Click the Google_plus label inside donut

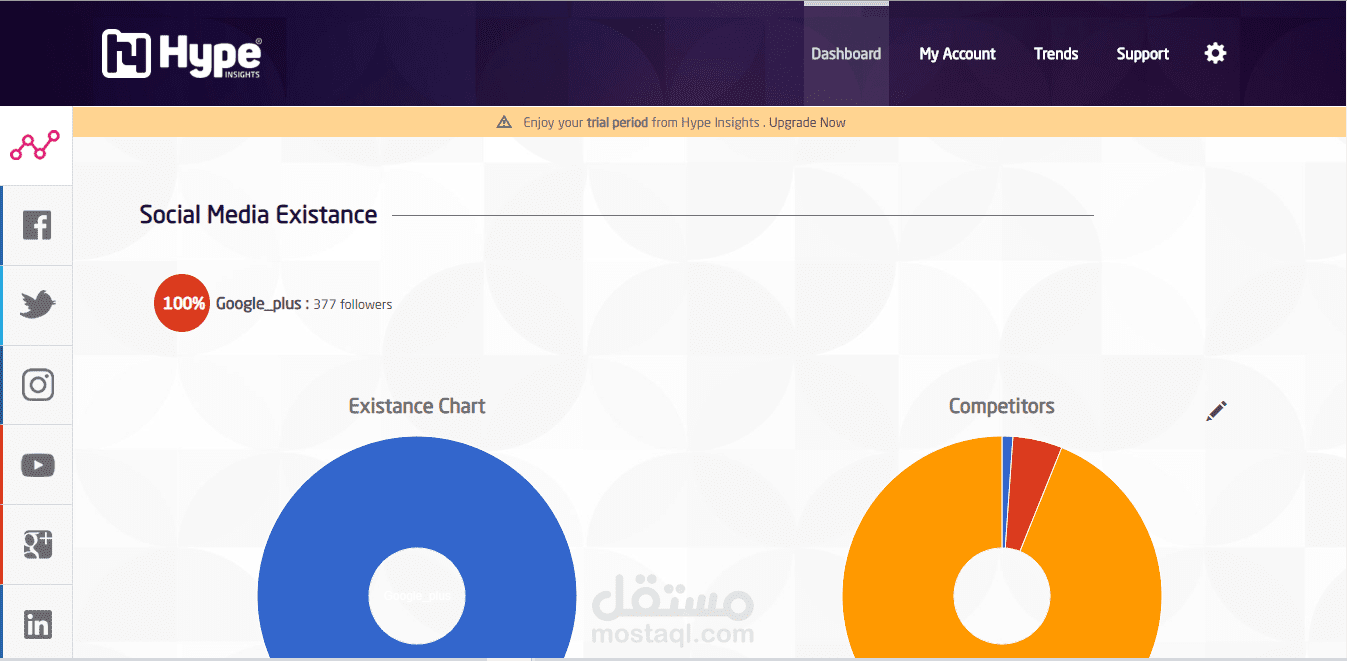click(417, 596)
